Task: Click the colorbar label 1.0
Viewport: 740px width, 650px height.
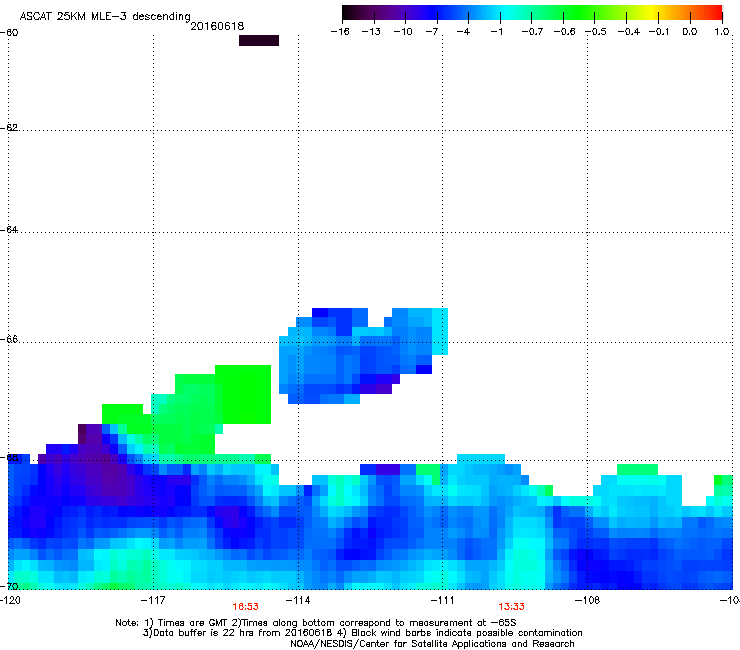Action: click(722, 32)
